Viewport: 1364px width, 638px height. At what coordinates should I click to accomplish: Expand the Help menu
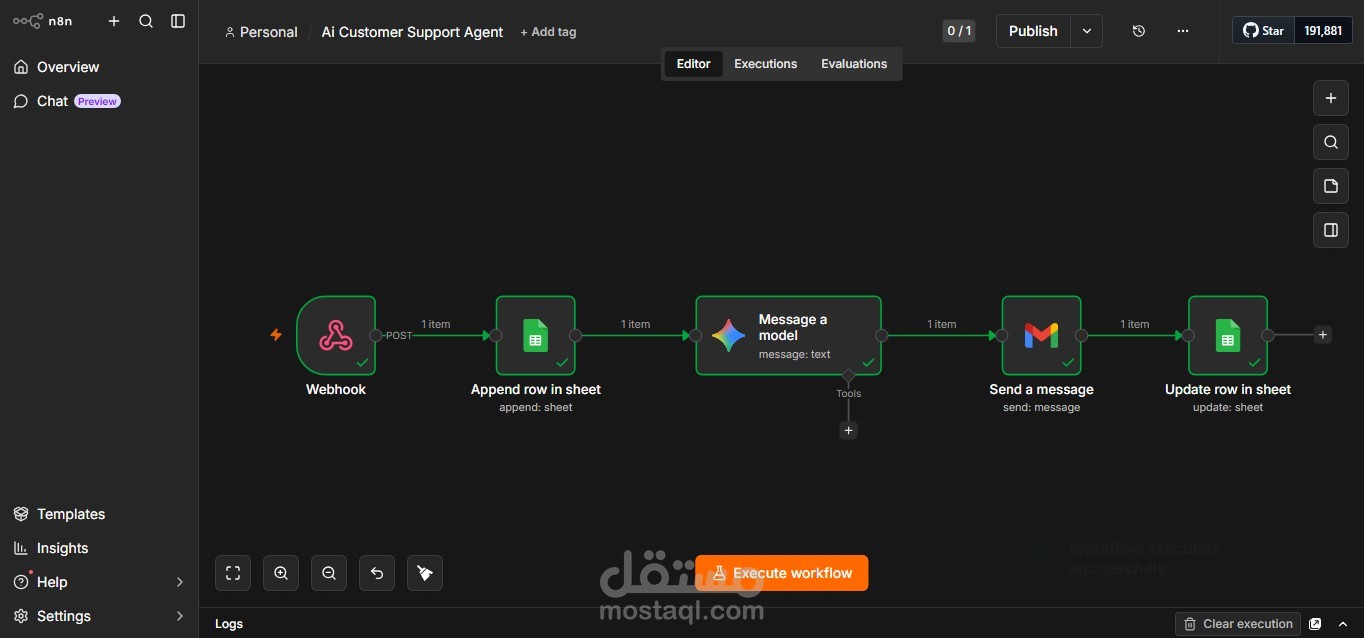[x=99, y=582]
